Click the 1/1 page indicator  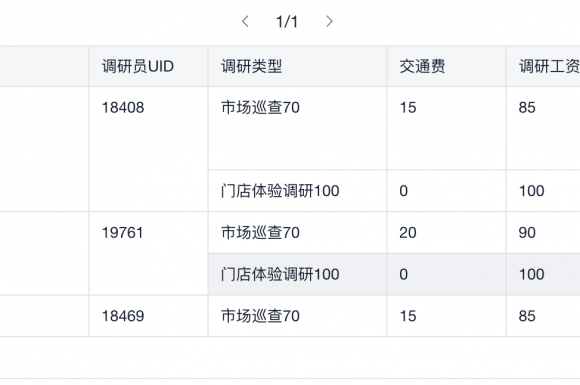(x=287, y=22)
